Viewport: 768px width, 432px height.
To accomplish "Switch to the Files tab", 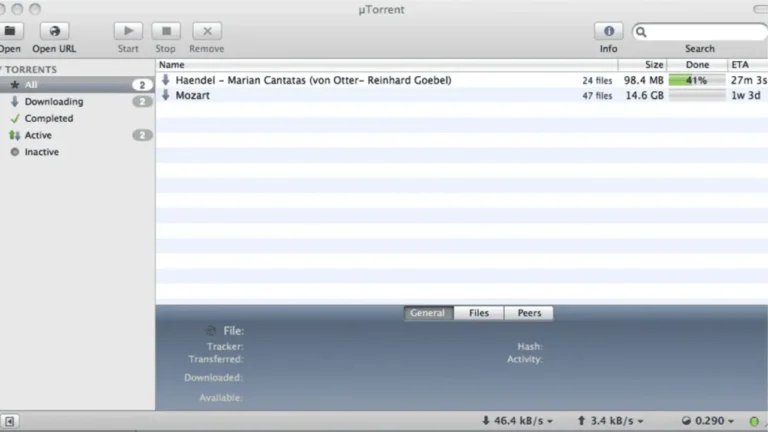I will pyautogui.click(x=479, y=313).
